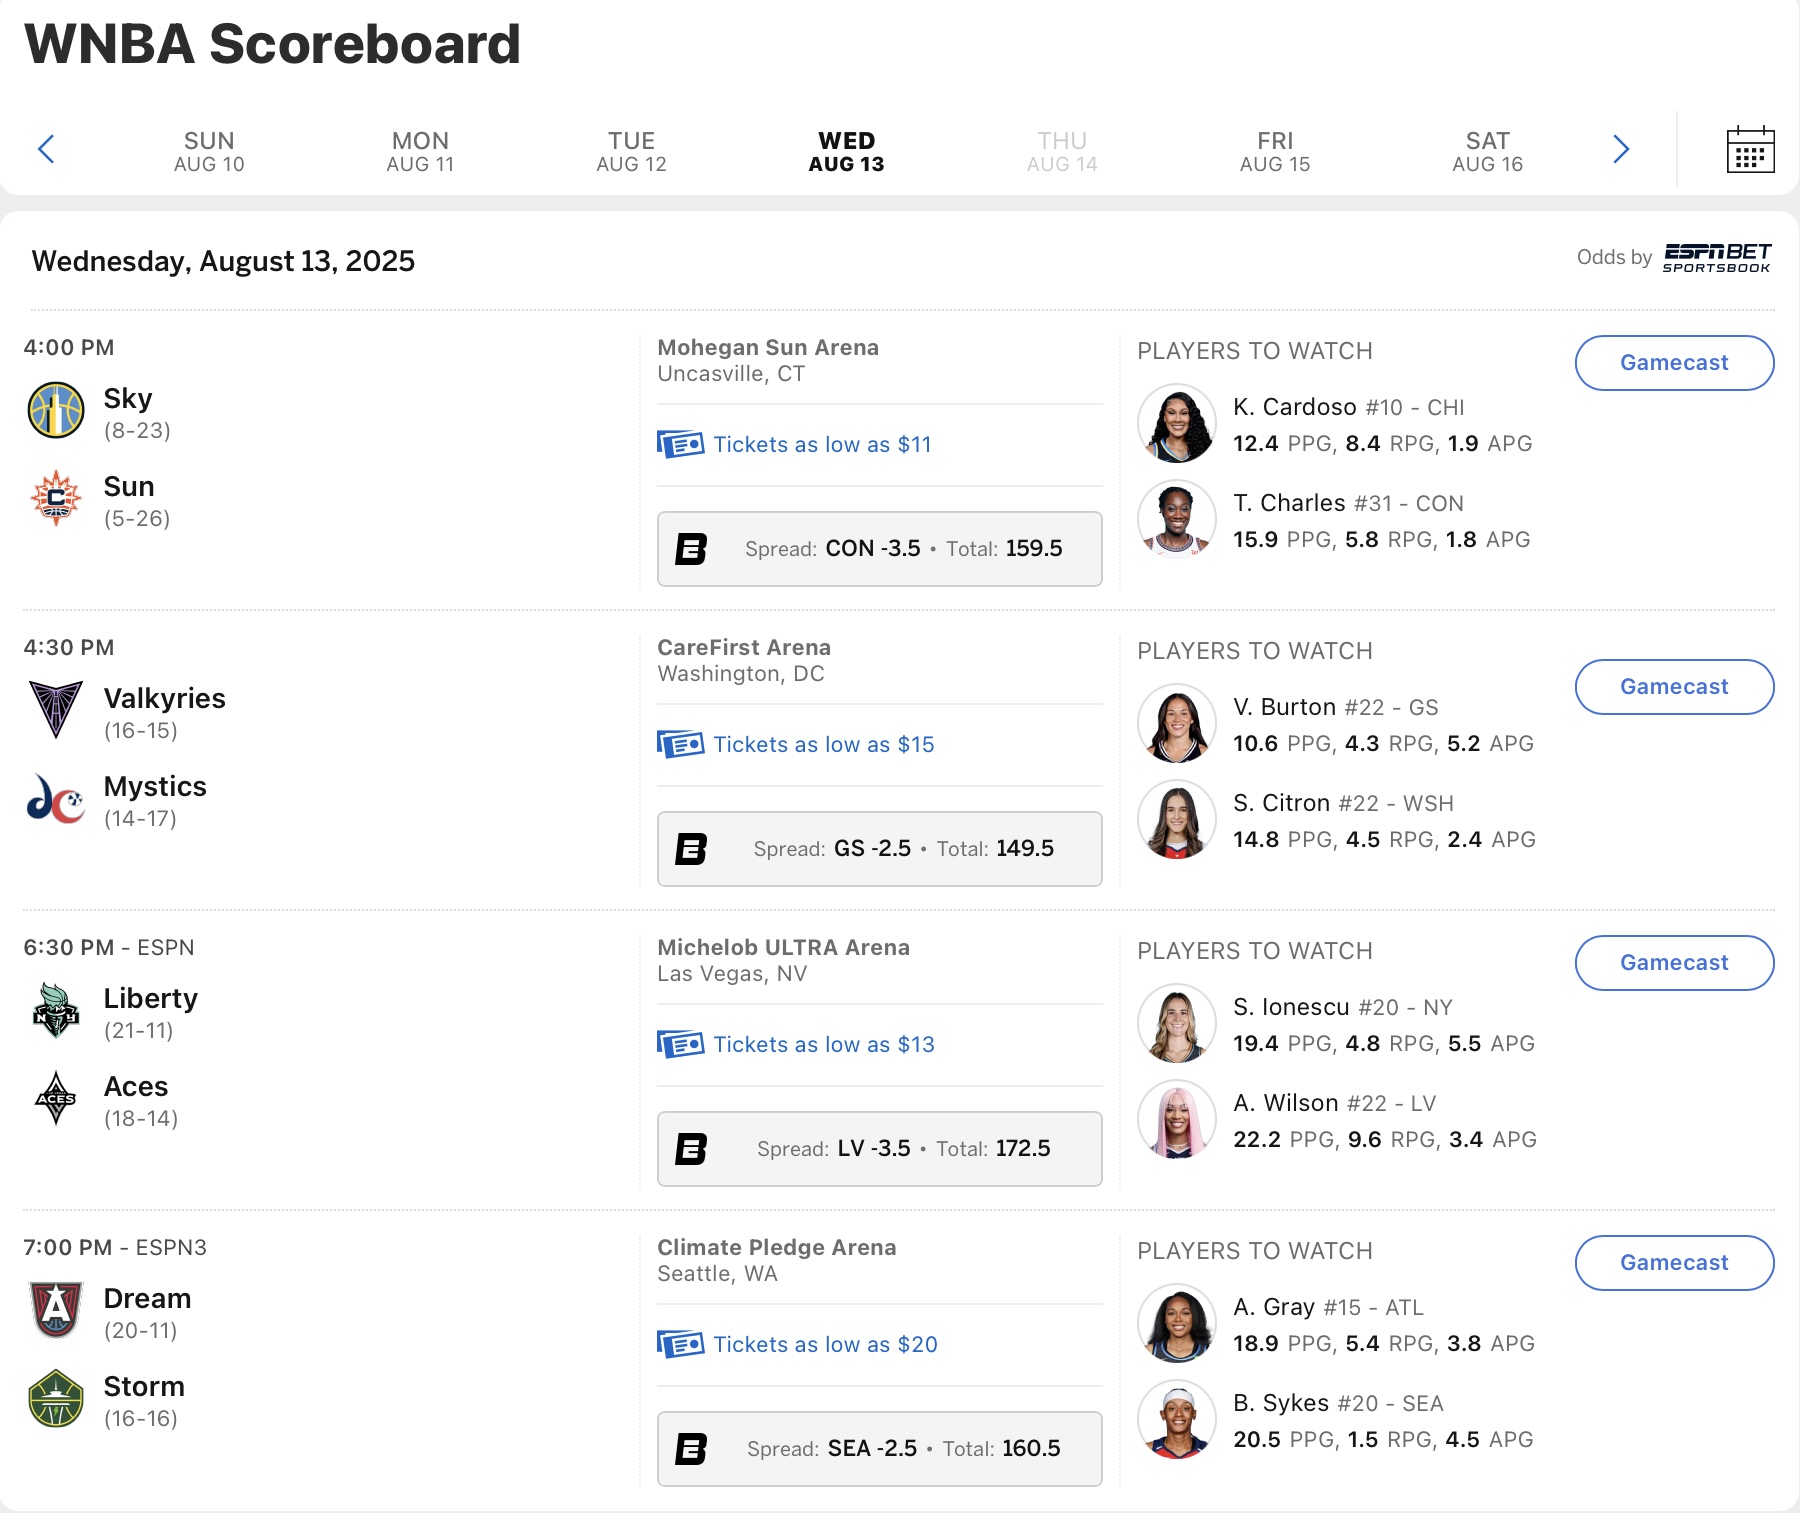The image size is (1800, 1513).
Task: Click the 'Michelob ULTRA Arena' venue text
Action: [784, 947]
